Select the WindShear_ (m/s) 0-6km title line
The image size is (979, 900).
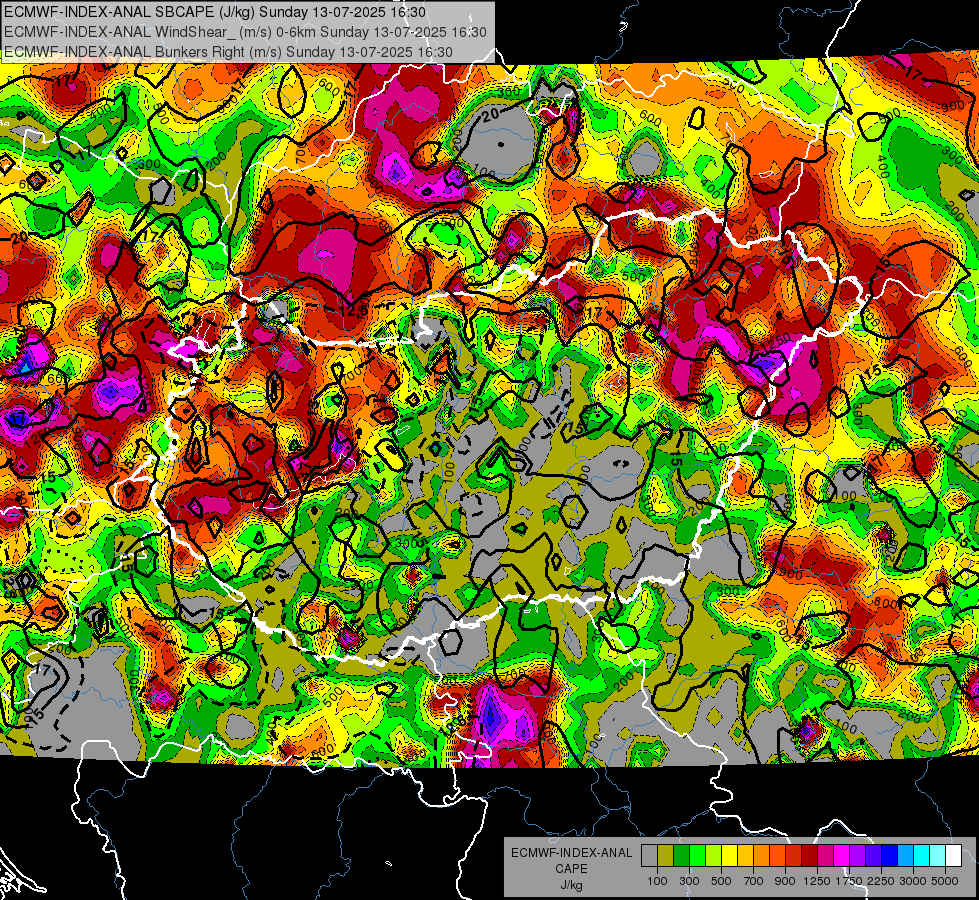point(245,32)
